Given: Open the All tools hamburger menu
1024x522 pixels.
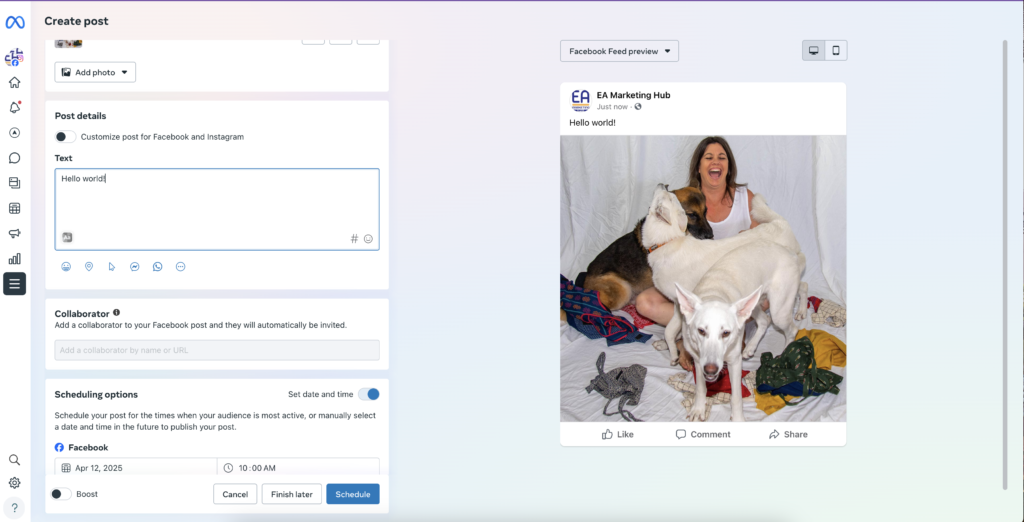Looking at the screenshot, I should (x=14, y=284).
